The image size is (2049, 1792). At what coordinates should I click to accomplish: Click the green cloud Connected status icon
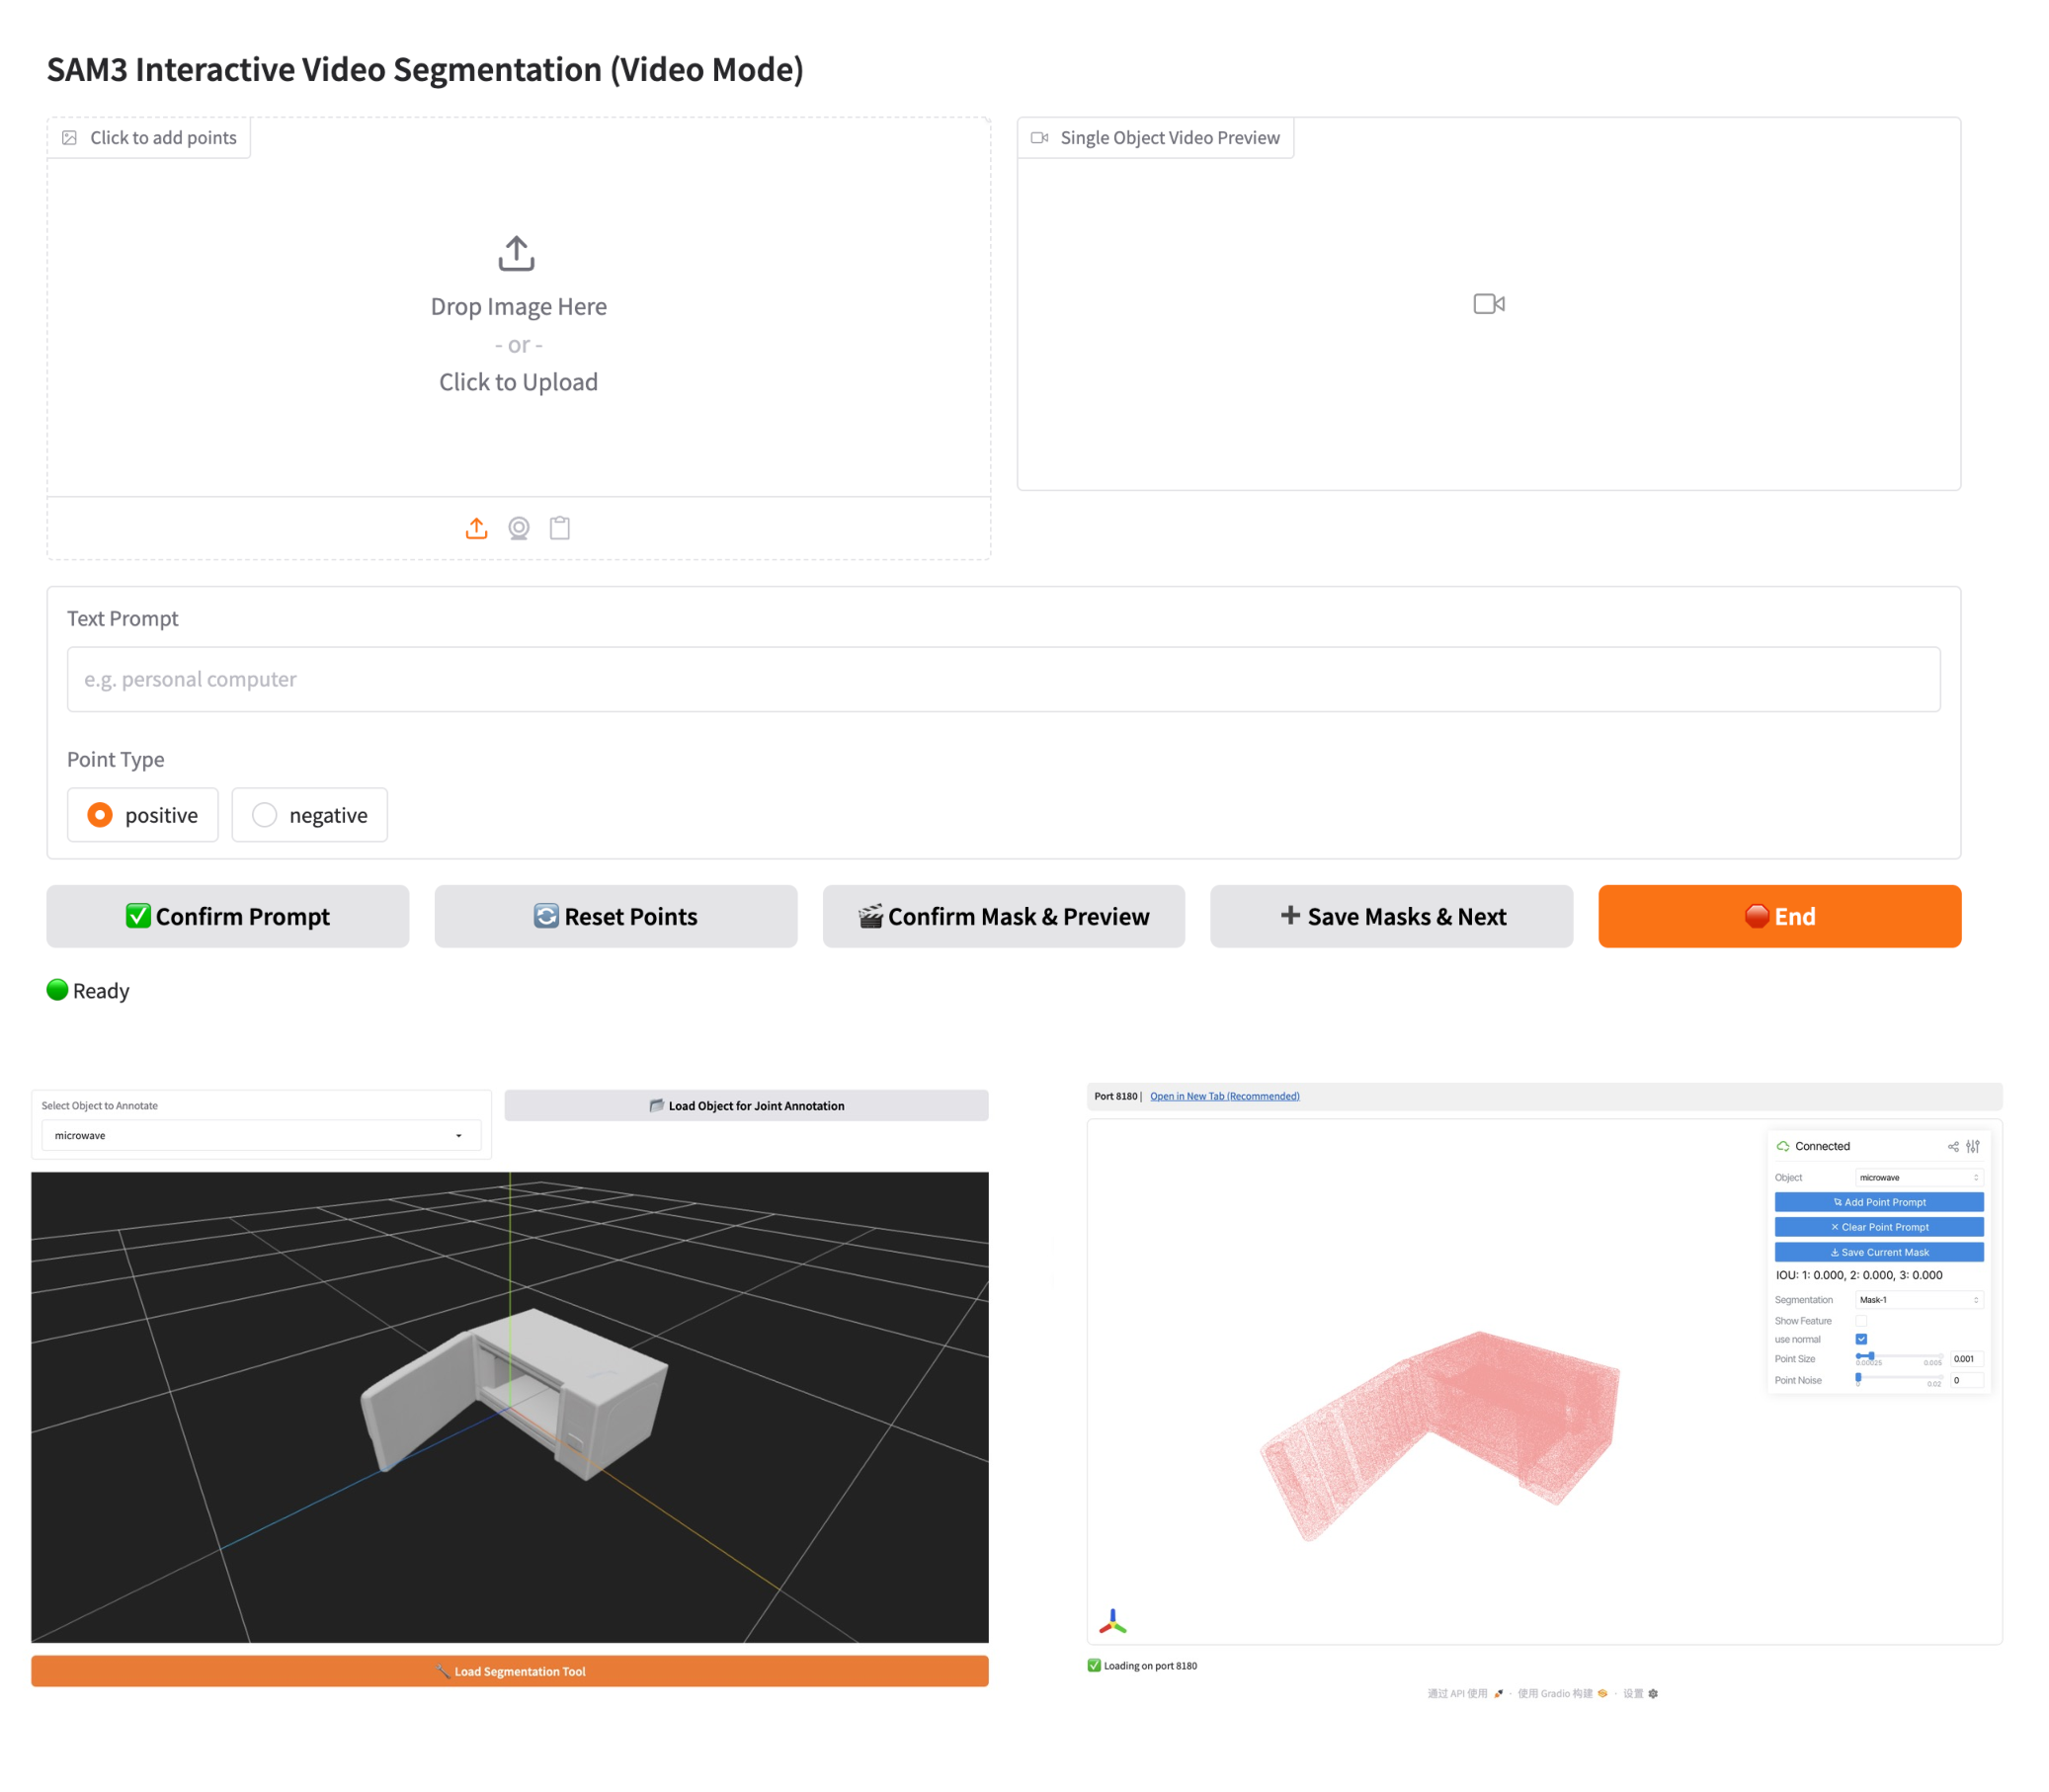coord(1783,1147)
